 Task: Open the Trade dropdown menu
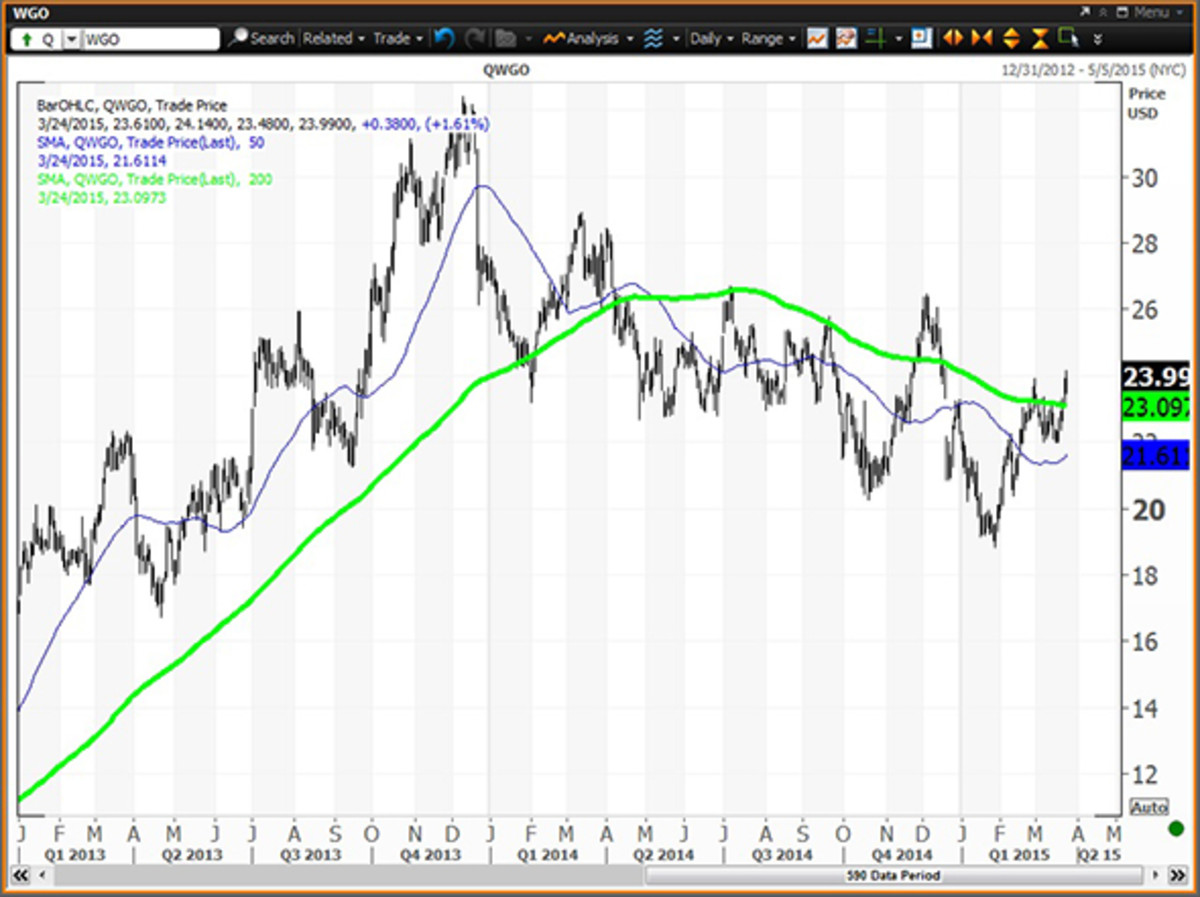click(x=397, y=39)
